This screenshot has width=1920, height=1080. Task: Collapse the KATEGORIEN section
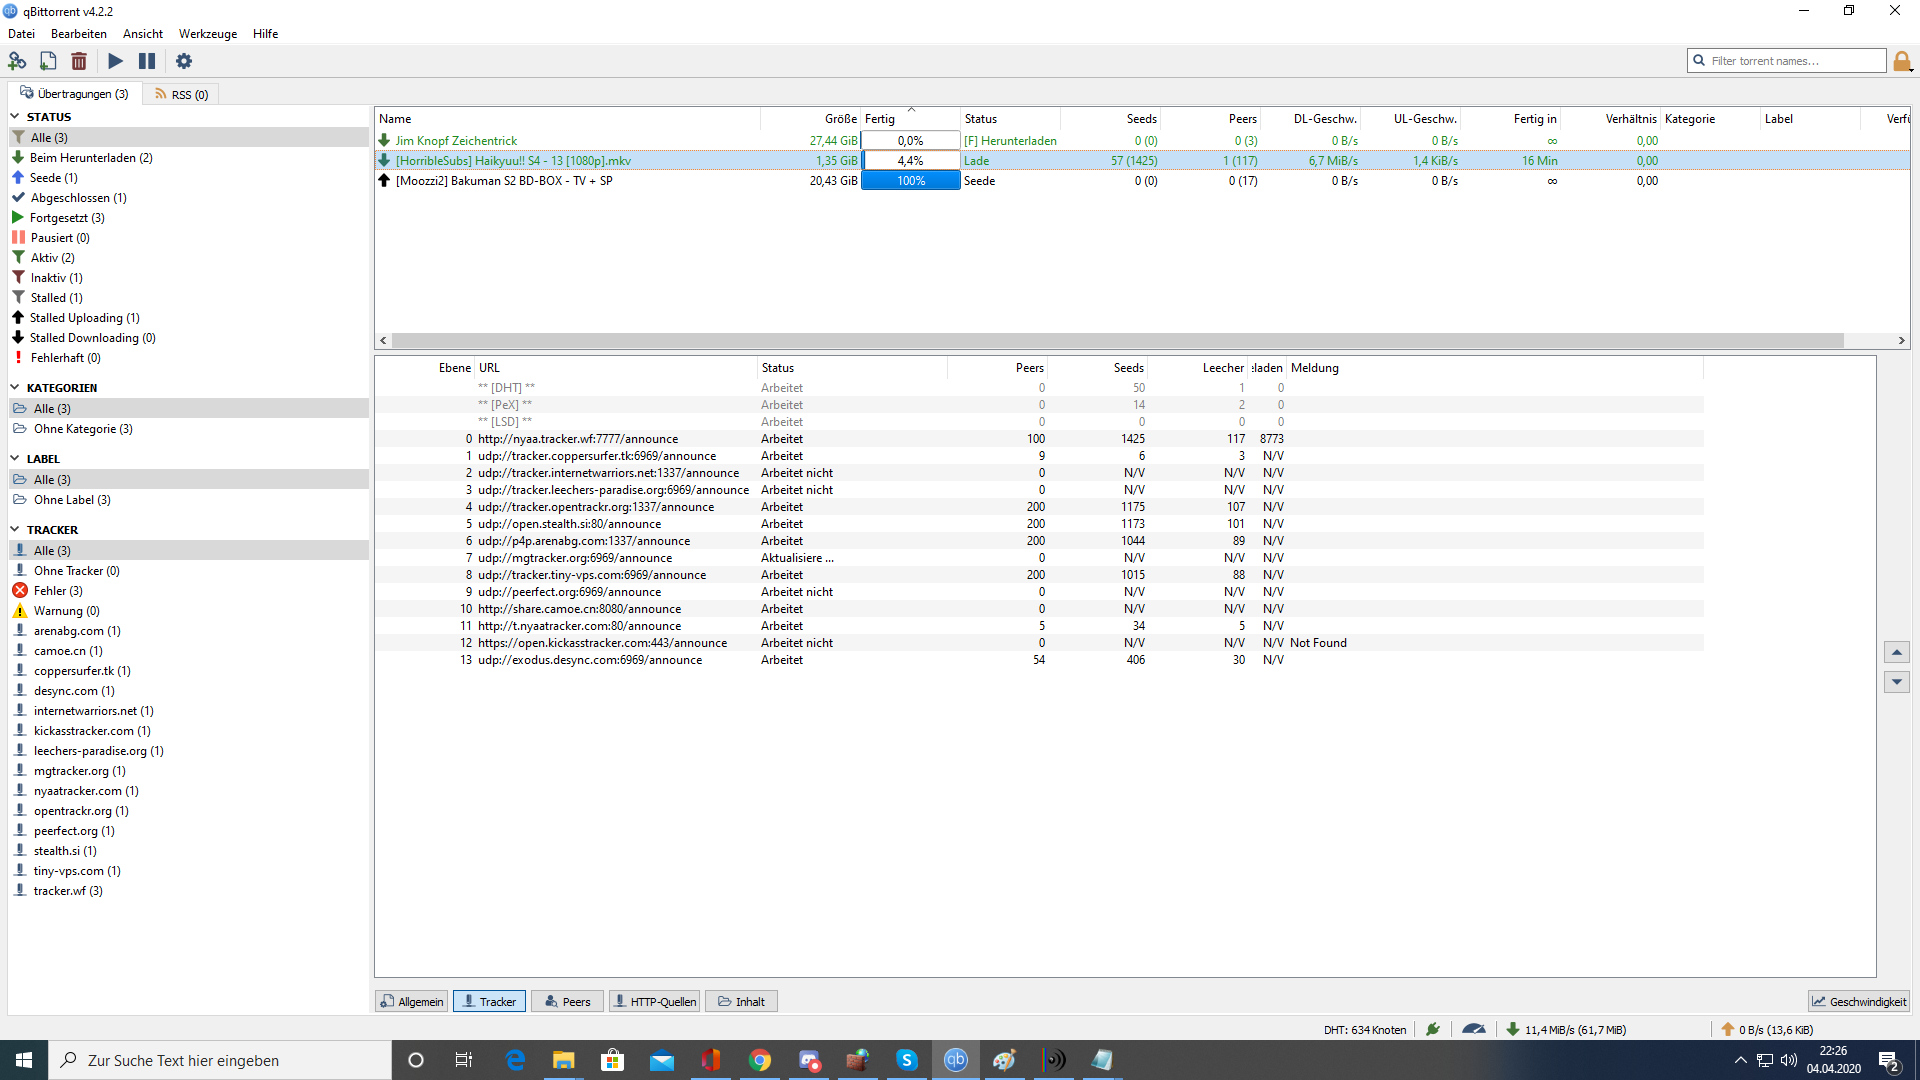(15, 387)
